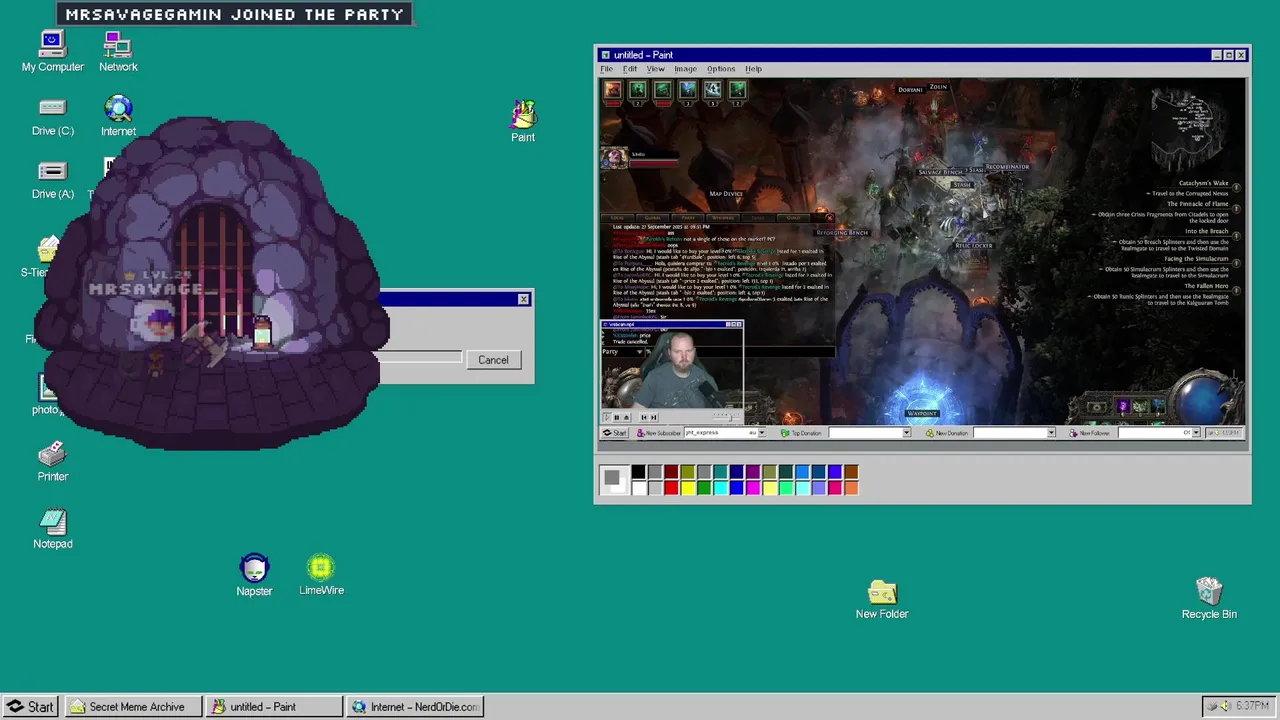Image resolution: width=1280 pixels, height=720 pixels.
Task: Click the Cancel button in dialog
Action: [x=493, y=360]
